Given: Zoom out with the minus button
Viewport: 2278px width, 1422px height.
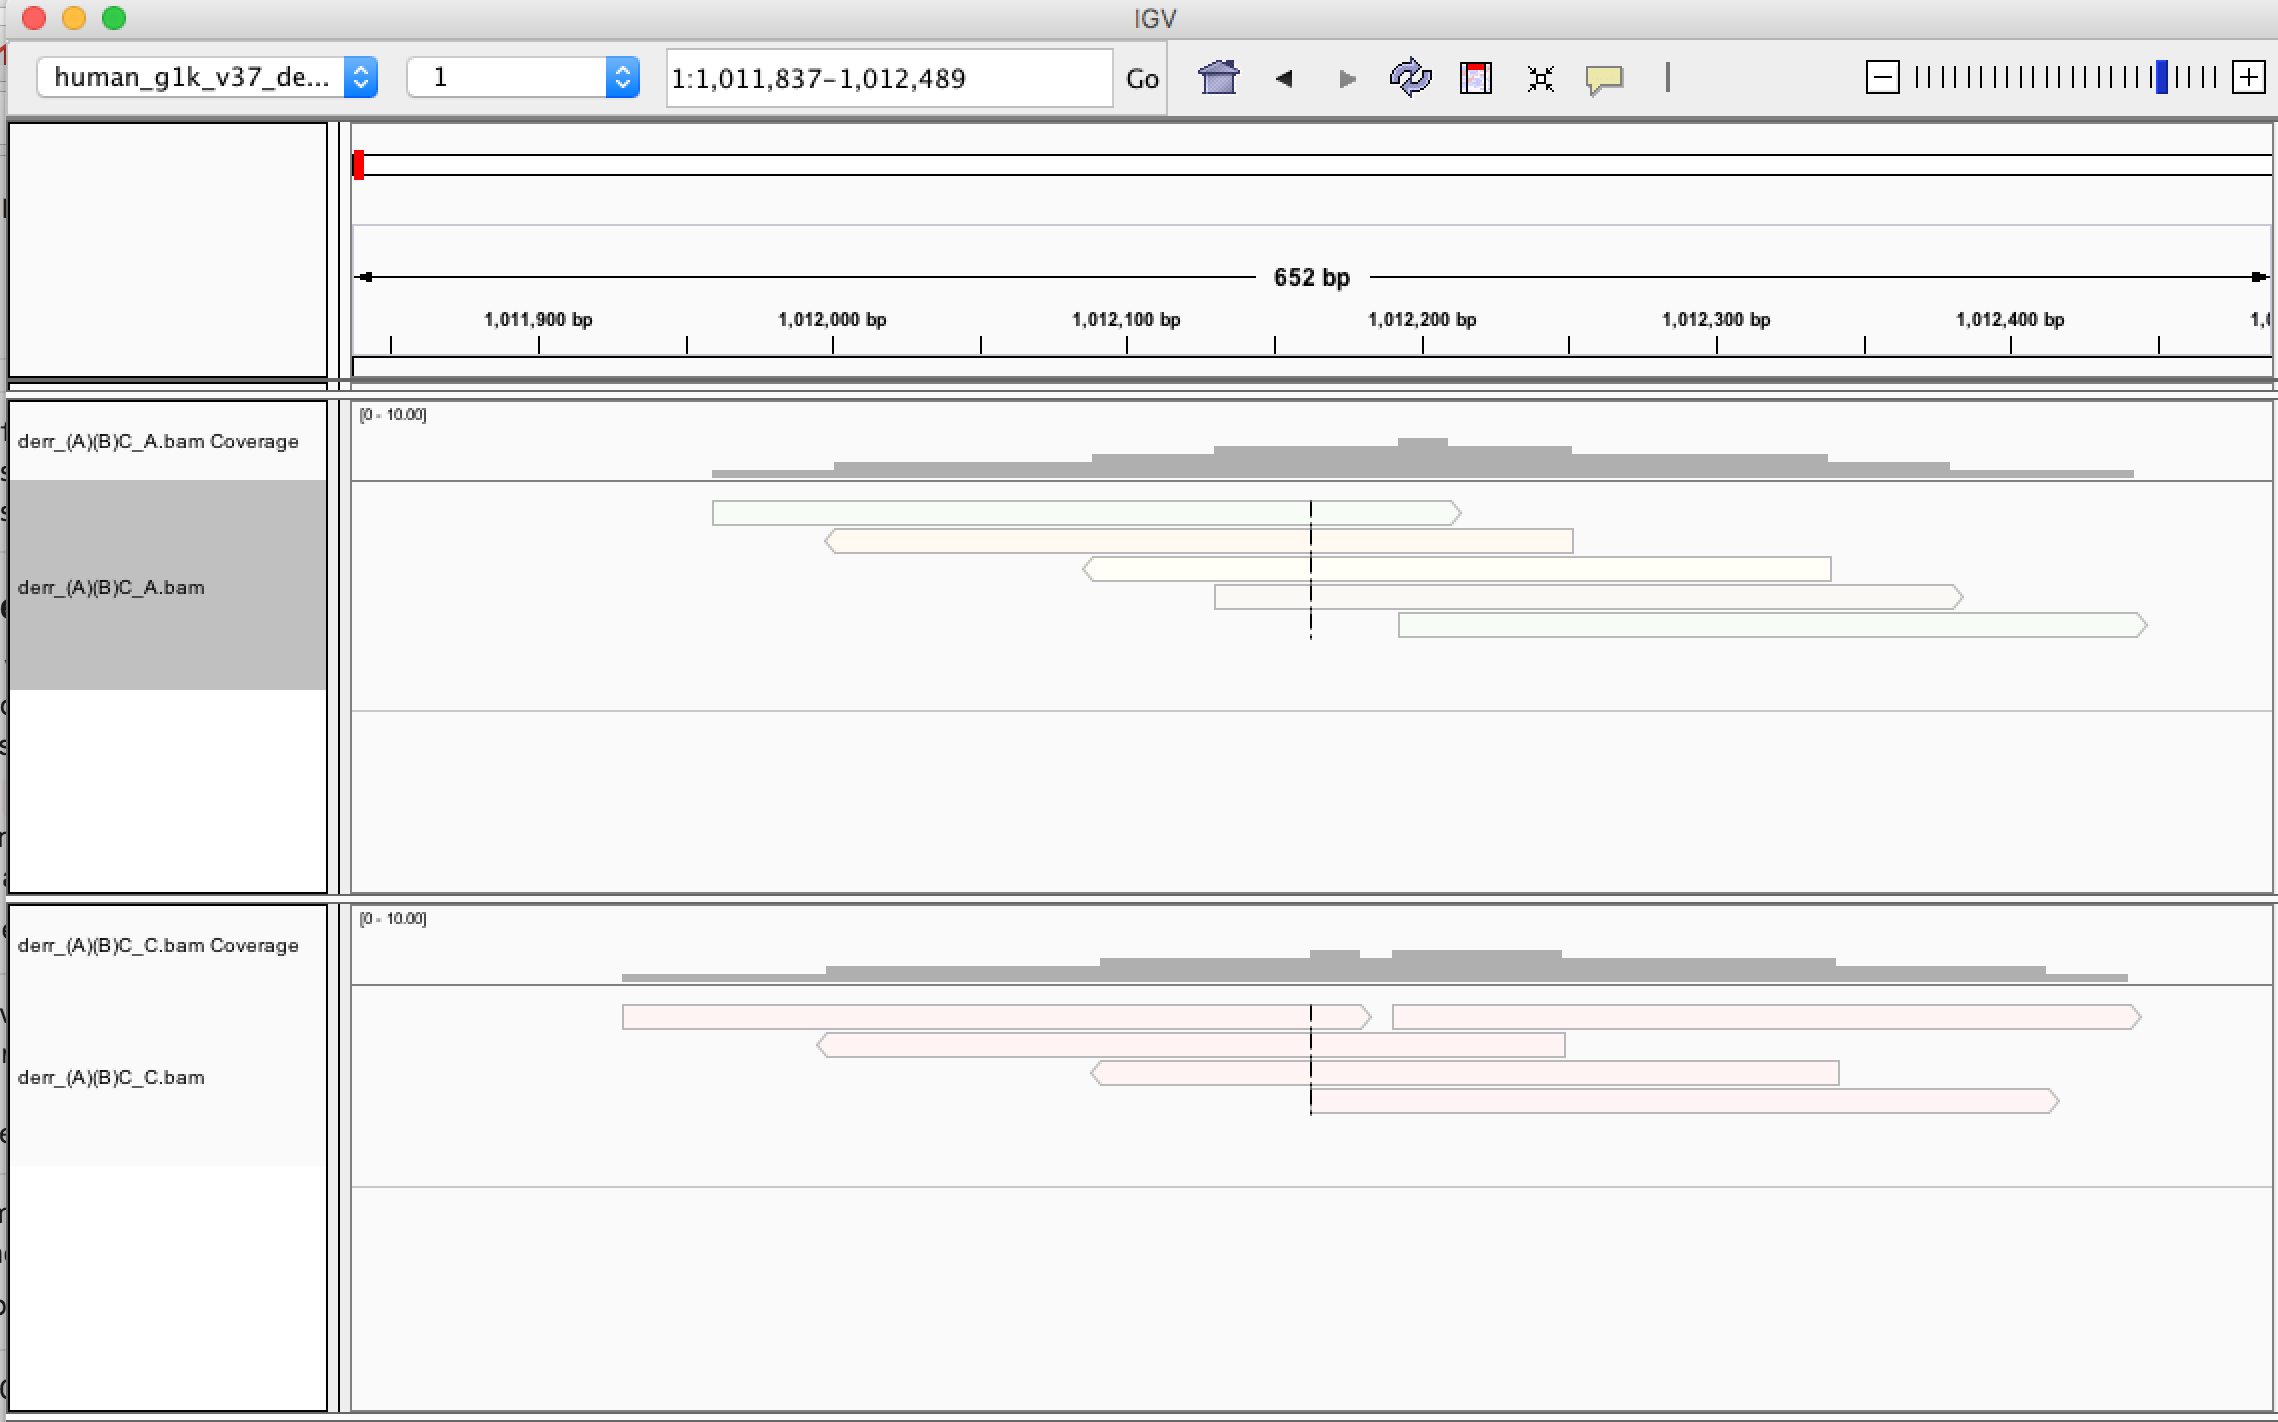Looking at the screenshot, I should pyautogui.click(x=1882, y=77).
